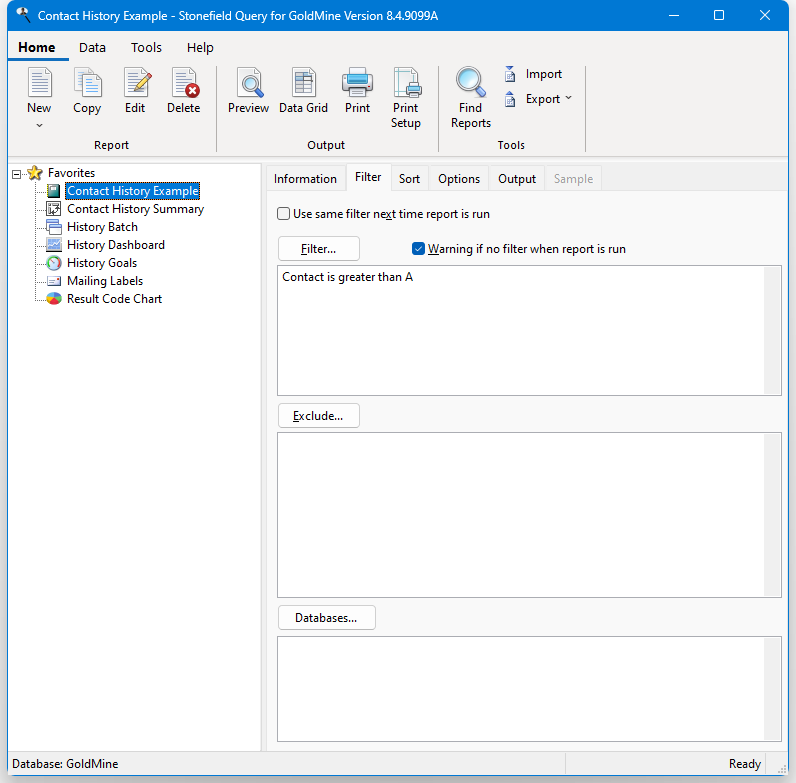
Task: Switch to the Output tab
Action: click(x=517, y=179)
